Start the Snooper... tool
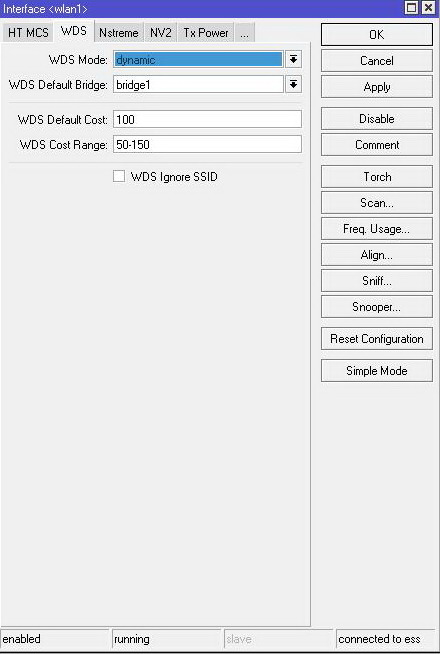The width and height of the screenshot is (440, 654). click(377, 307)
